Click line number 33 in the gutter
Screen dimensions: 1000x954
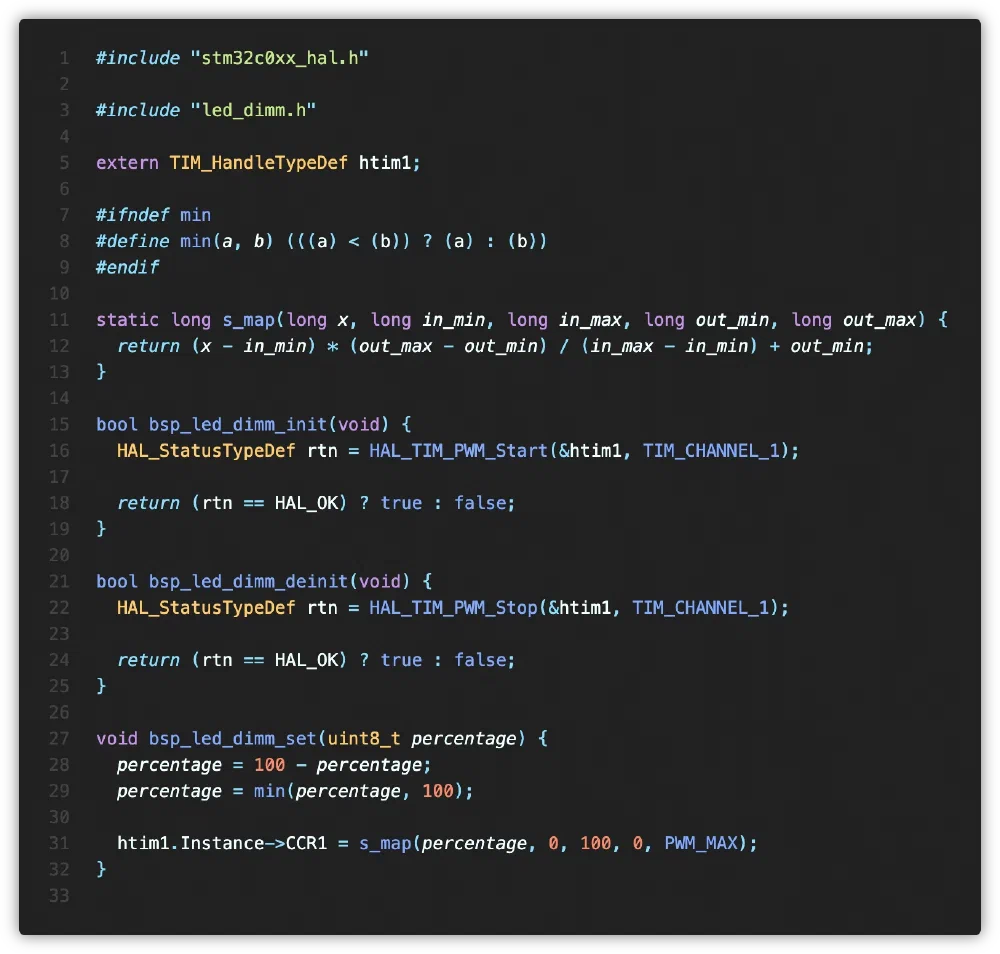click(59, 895)
